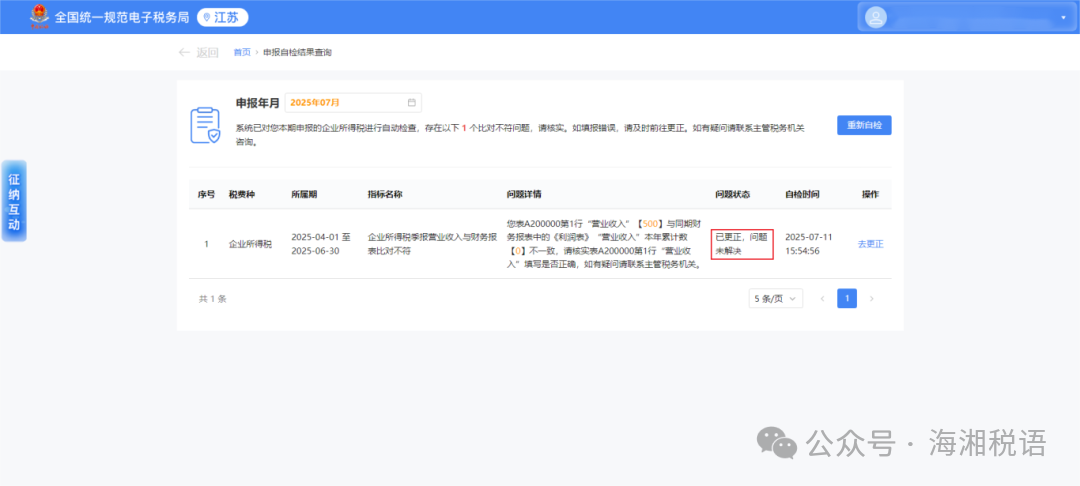Select the 2025-07-11 15:54:56 timestamp cell

809,244
